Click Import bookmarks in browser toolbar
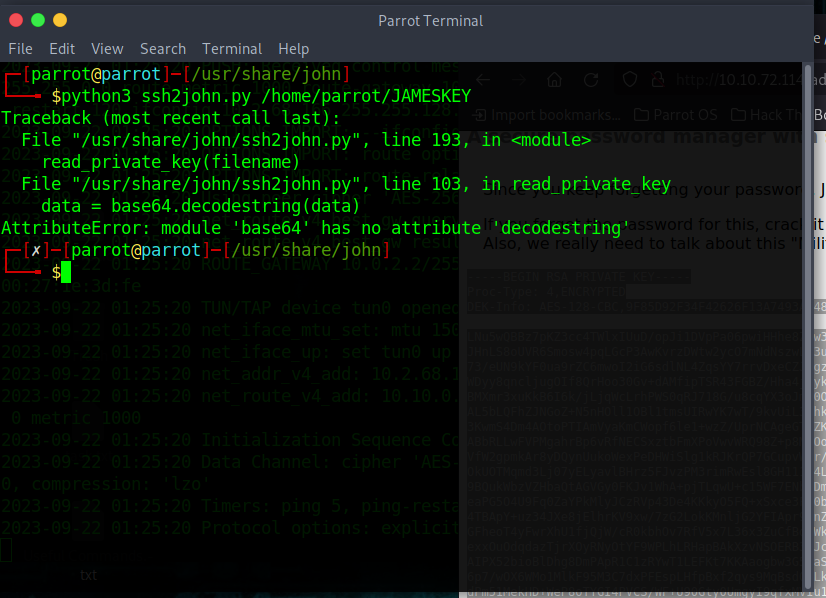 click(546, 115)
